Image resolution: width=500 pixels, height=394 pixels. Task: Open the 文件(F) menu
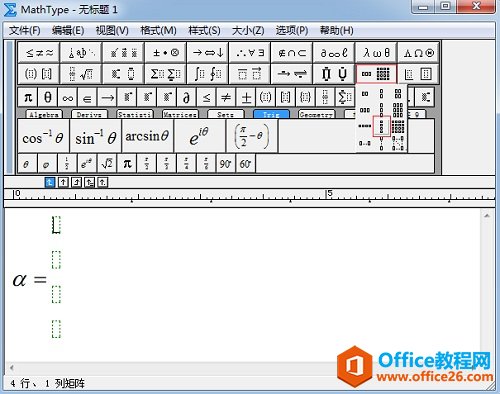pyautogui.click(x=25, y=31)
